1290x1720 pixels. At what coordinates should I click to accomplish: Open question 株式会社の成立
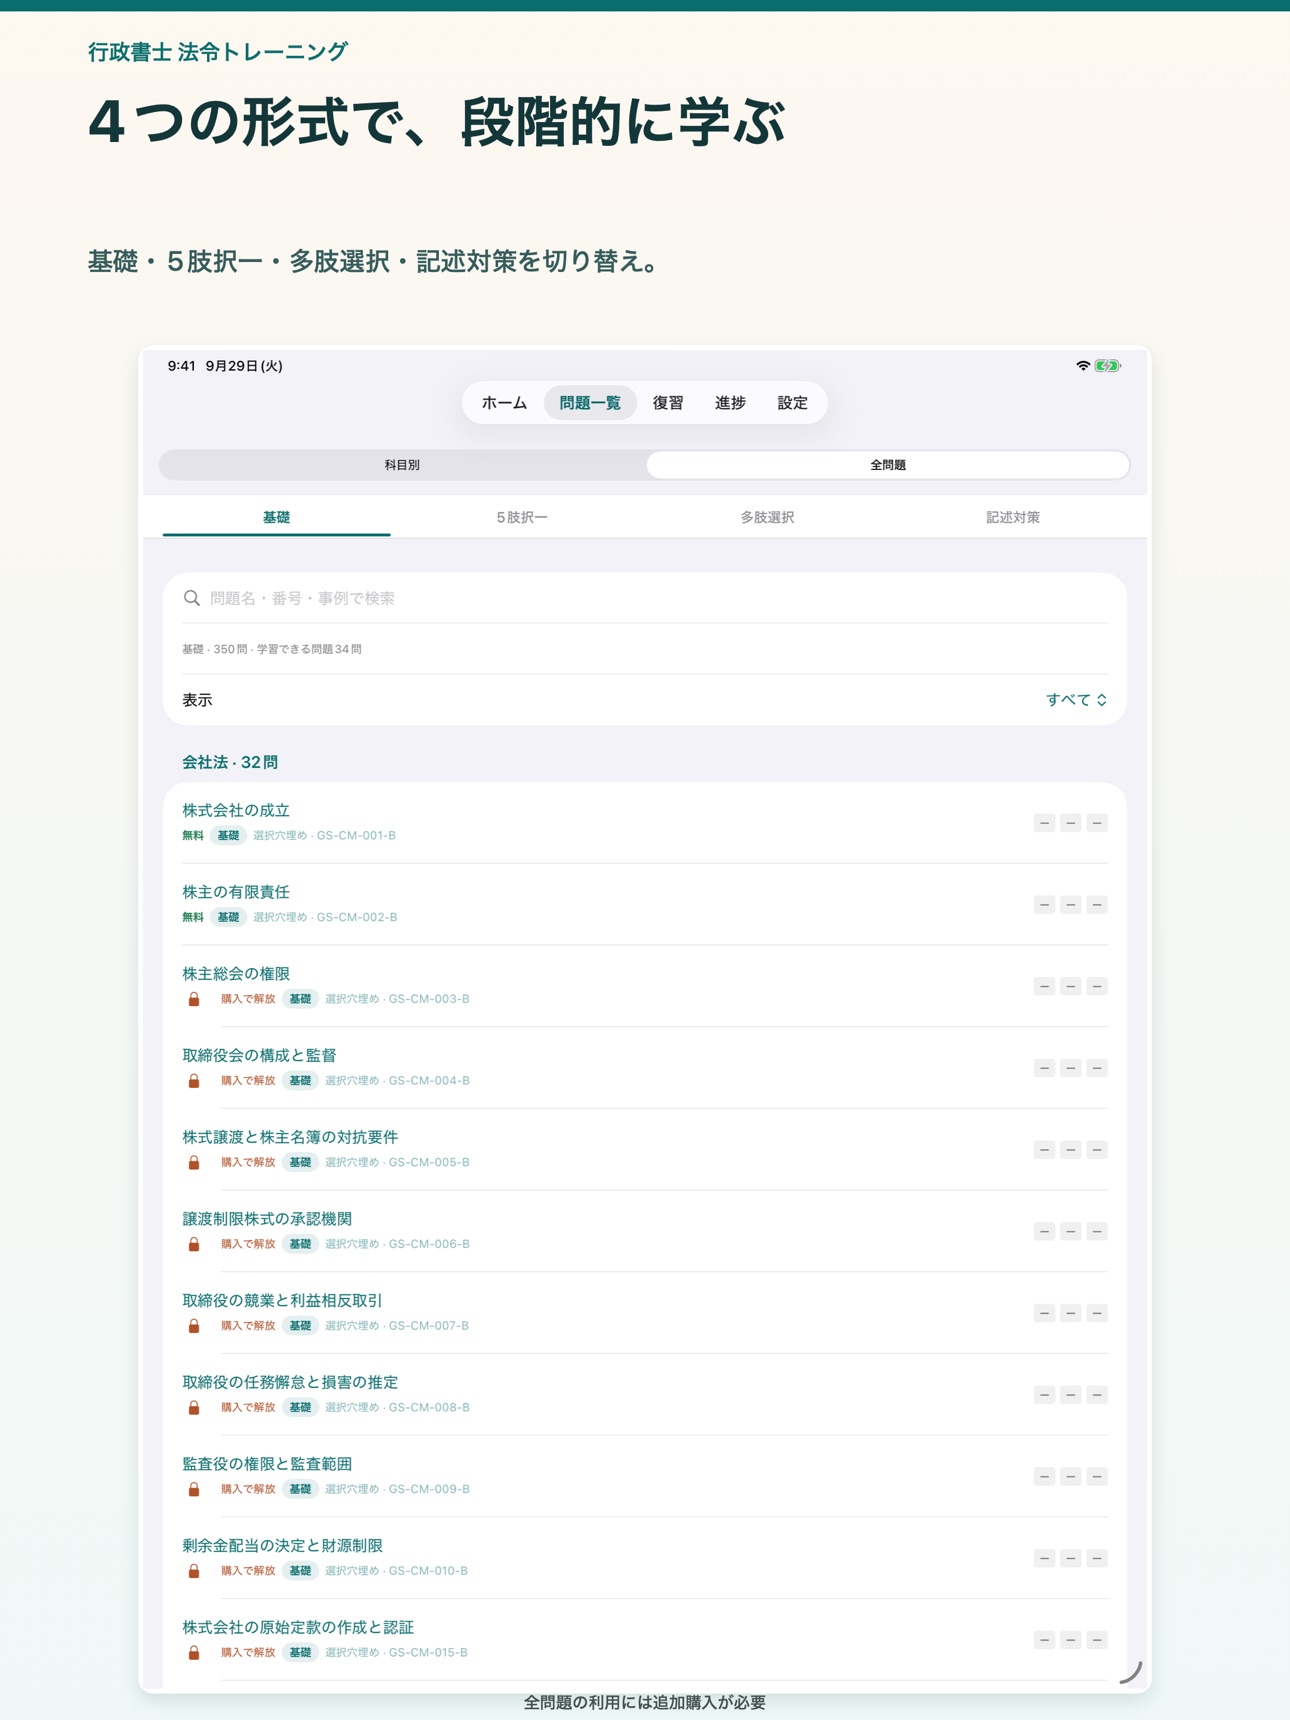(x=644, y=822)
